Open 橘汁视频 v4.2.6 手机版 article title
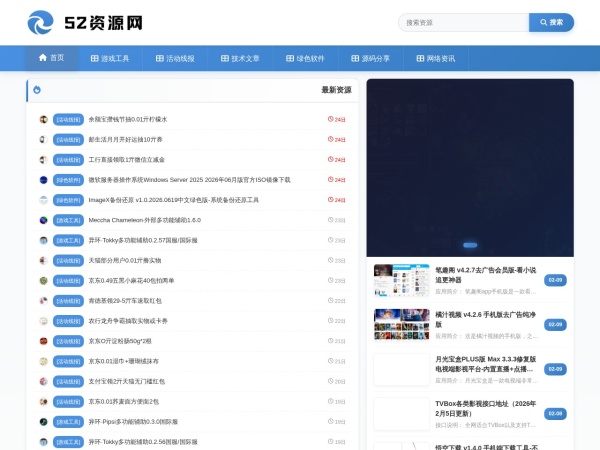The image size is (600, 450). pos(486,320)
